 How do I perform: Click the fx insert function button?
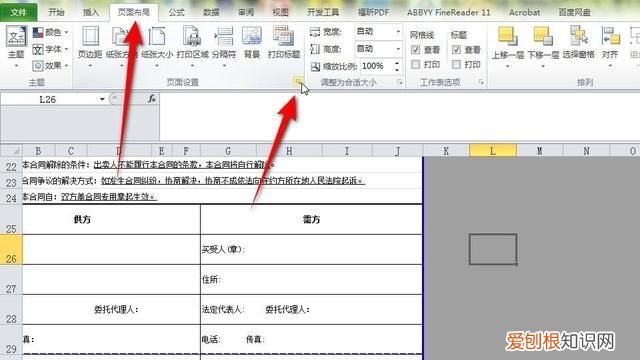click(x=152, y=99)
